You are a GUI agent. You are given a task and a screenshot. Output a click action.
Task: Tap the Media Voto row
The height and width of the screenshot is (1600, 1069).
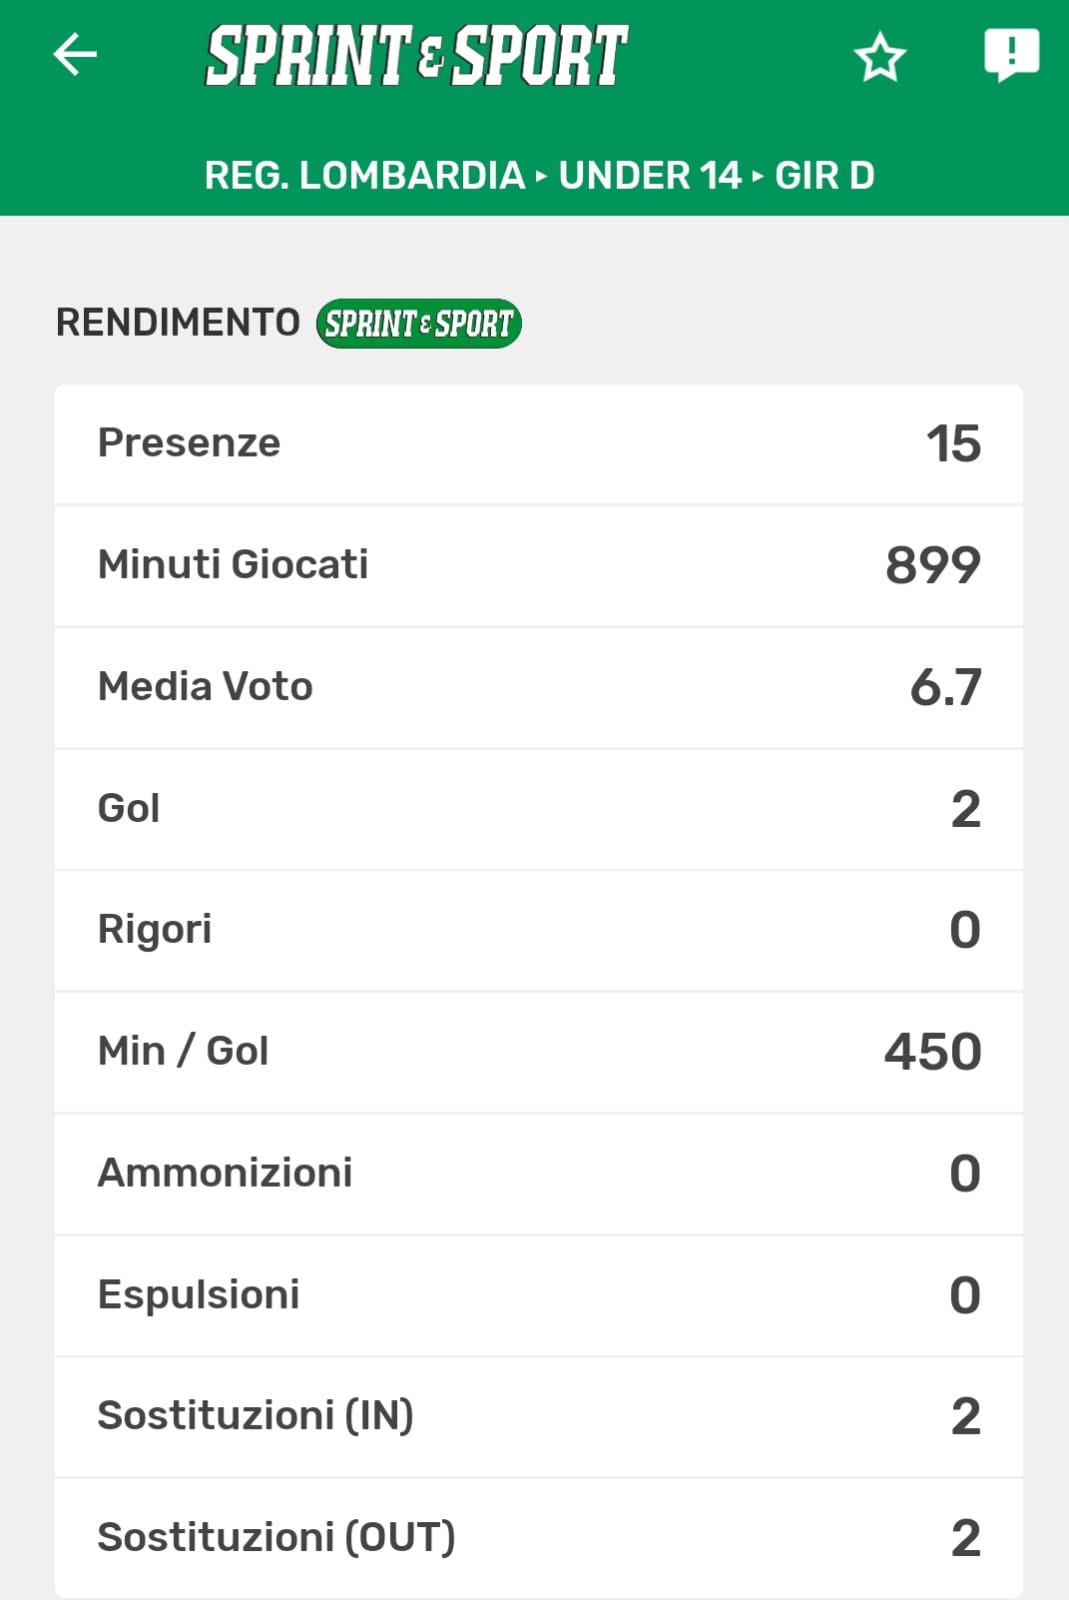538,687
